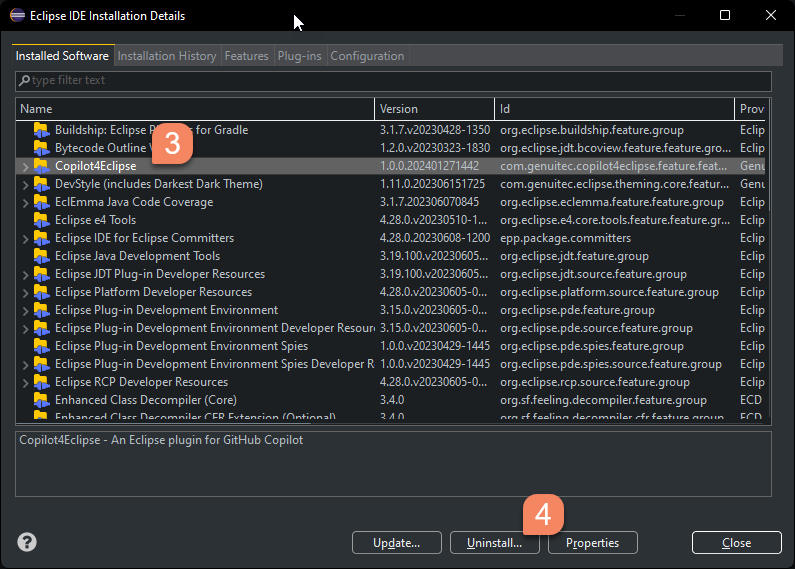This screenshot has height=569, width=795.
Task: Expand the Copilot4Eclipse tree node
Action: point(25,166)
